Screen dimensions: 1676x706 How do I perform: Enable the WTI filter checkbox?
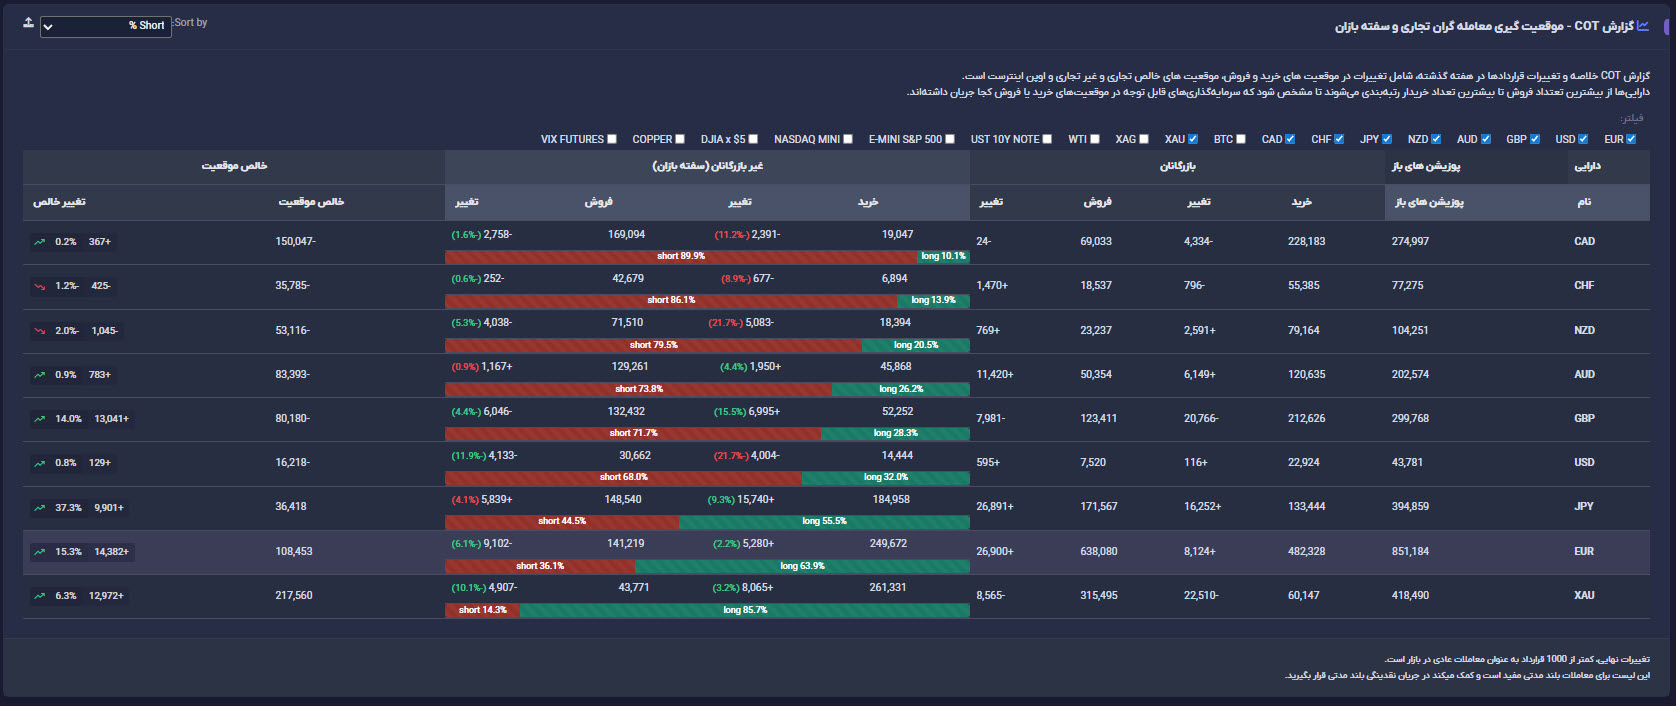pyautogui.click(x=1095, y=139)
